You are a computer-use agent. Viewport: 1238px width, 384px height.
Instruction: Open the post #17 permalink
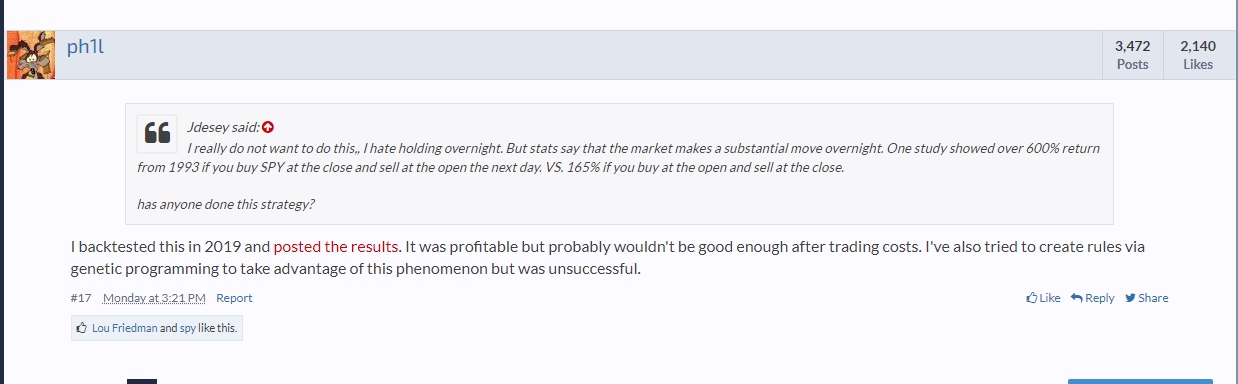click(x=81, y=298)
